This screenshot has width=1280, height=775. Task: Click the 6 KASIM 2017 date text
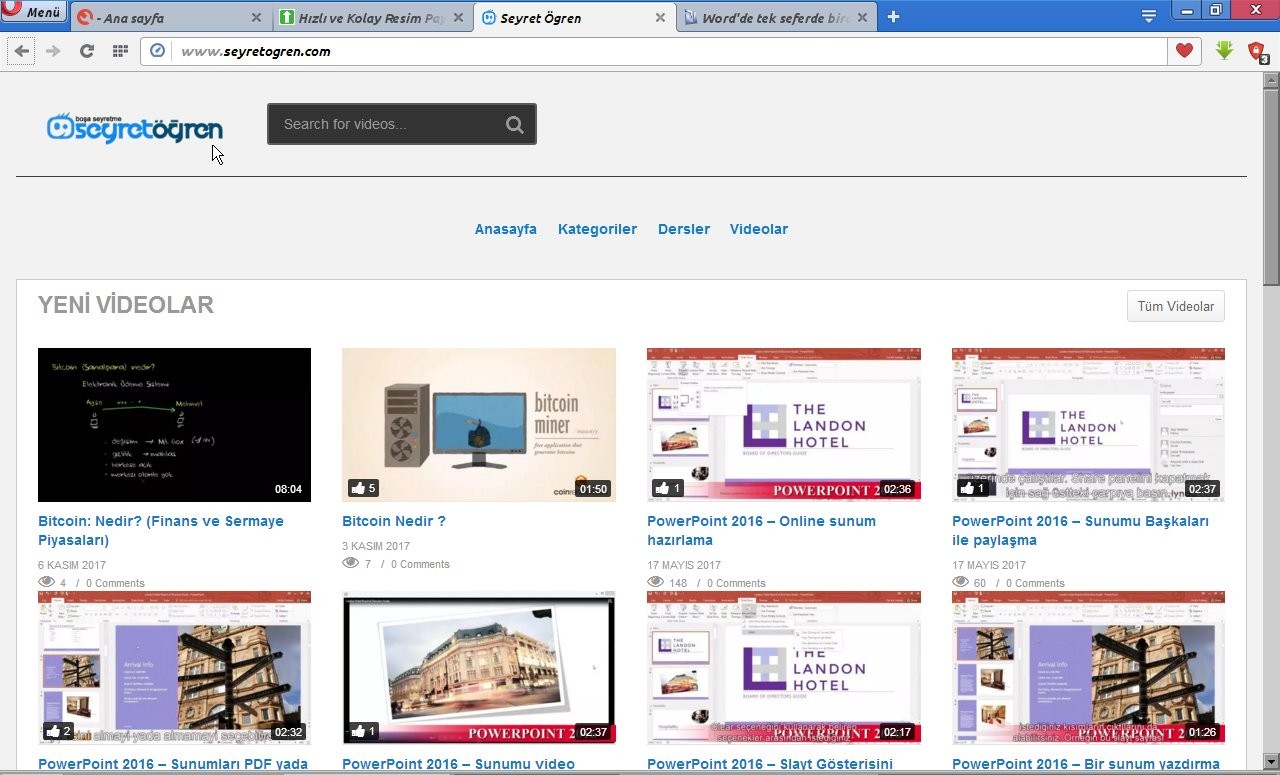coord(72,565)
